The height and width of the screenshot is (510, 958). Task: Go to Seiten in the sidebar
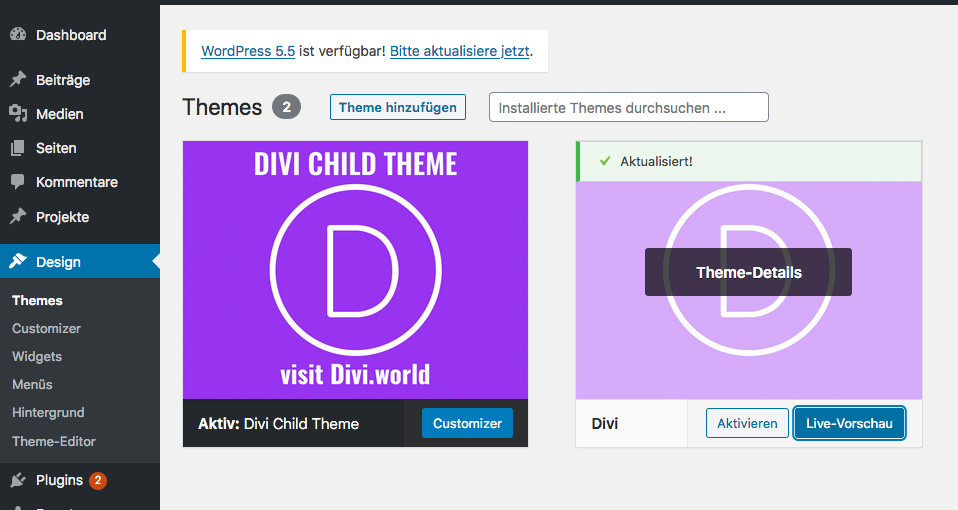(79, 148)
